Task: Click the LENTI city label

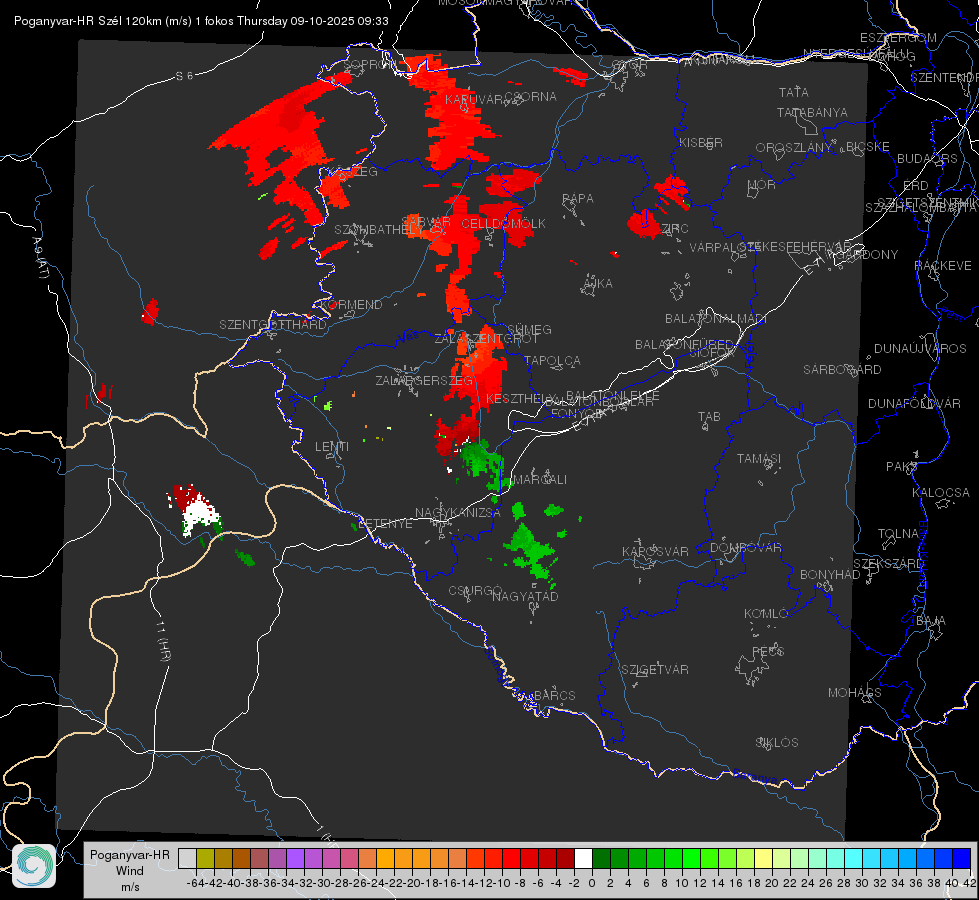Action: [332, 447]
